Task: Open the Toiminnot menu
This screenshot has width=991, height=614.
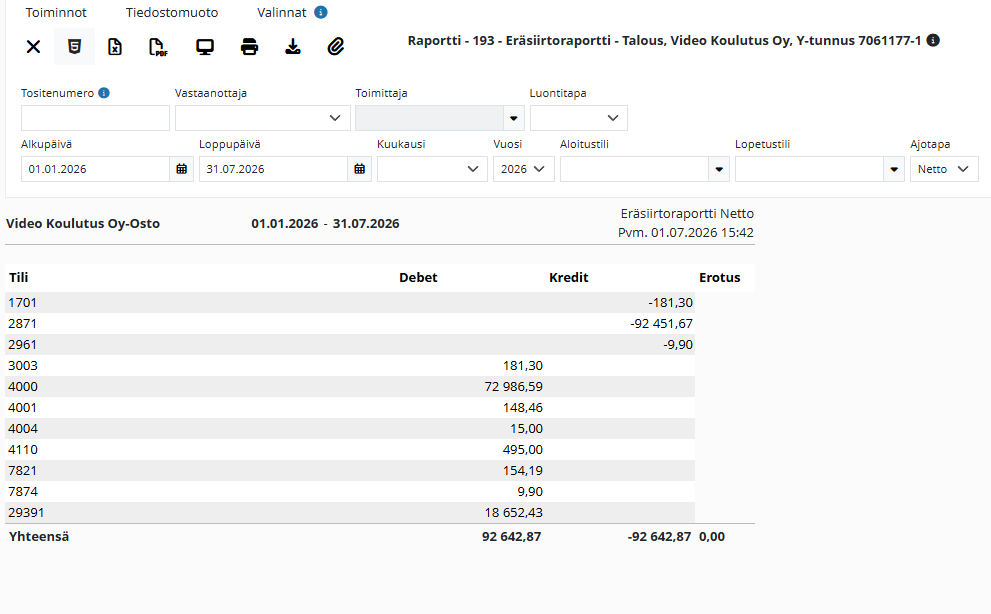Action: (56, 13)
